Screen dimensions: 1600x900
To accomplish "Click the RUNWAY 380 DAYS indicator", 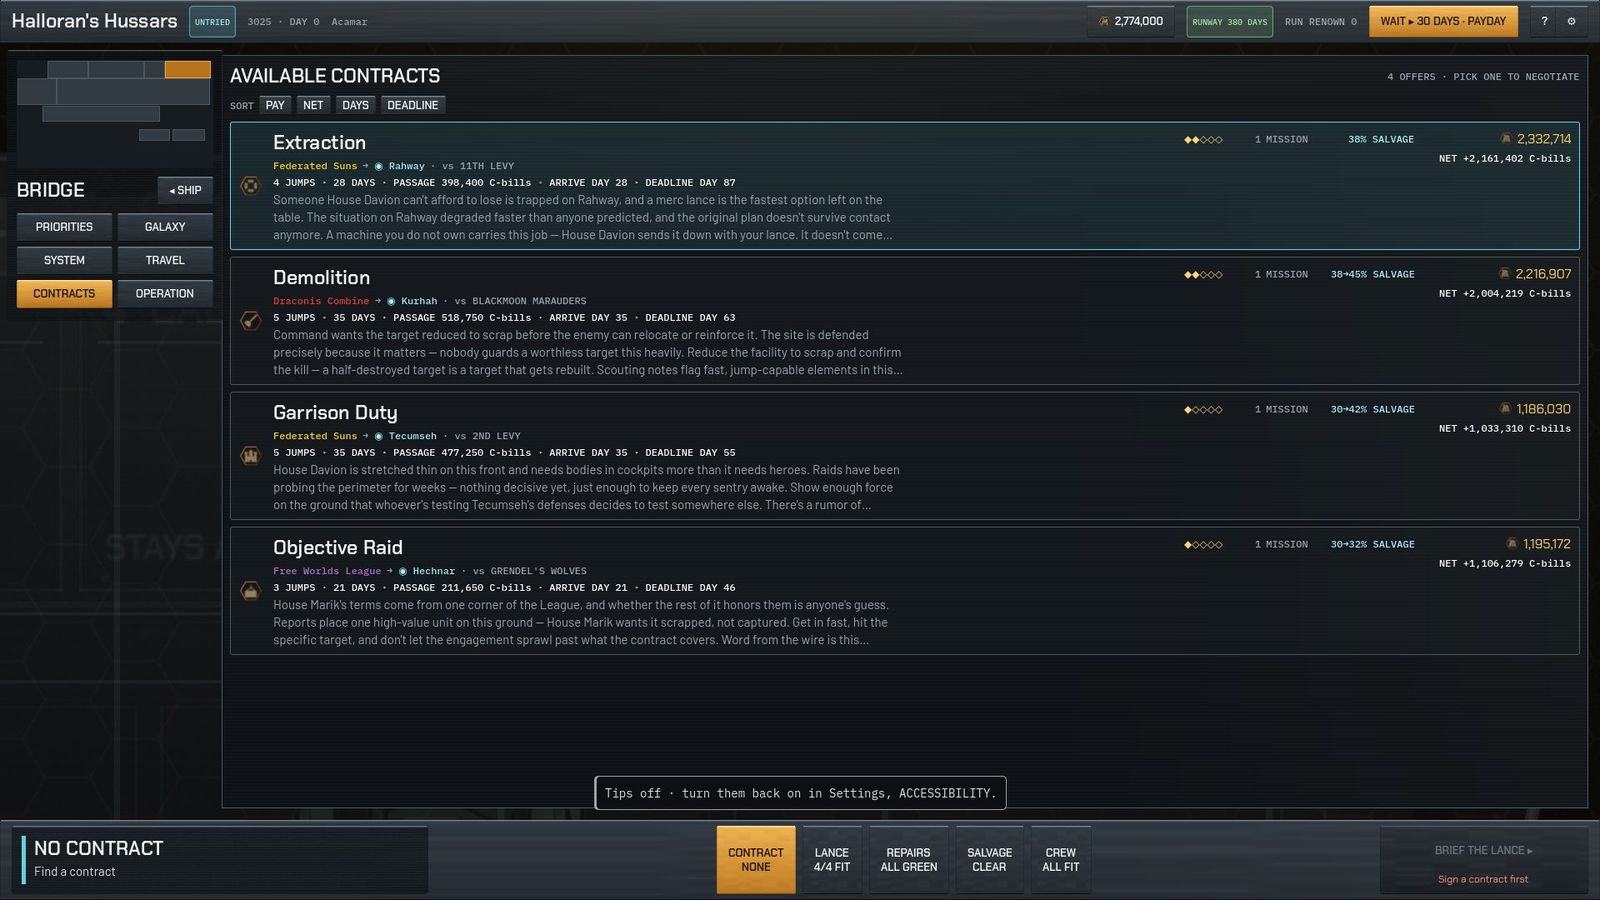I will tap(1230, 21).
